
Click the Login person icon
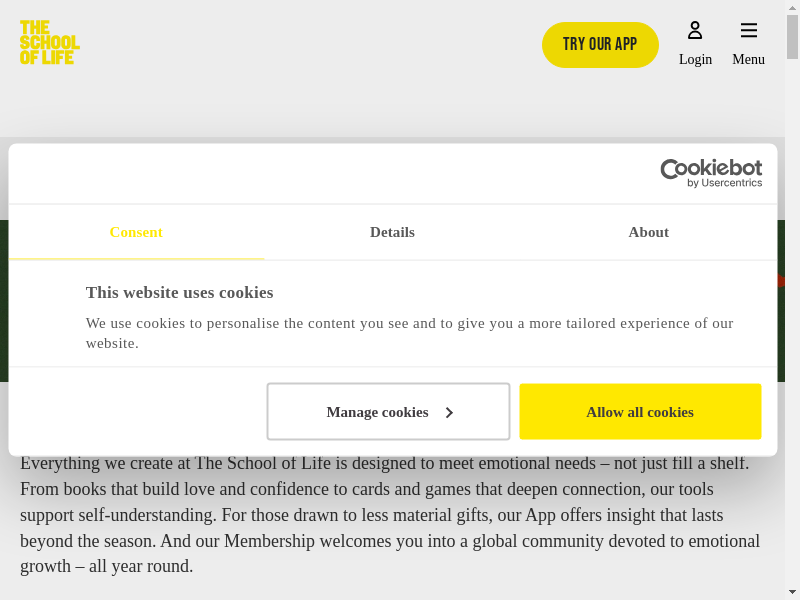(695, 30)
